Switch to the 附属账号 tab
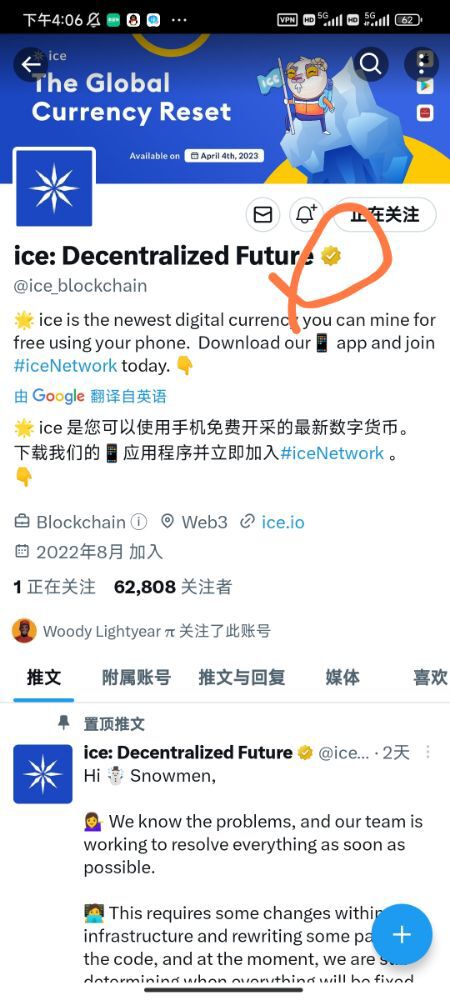450x1000 pixels. click(x=136, y=677)
